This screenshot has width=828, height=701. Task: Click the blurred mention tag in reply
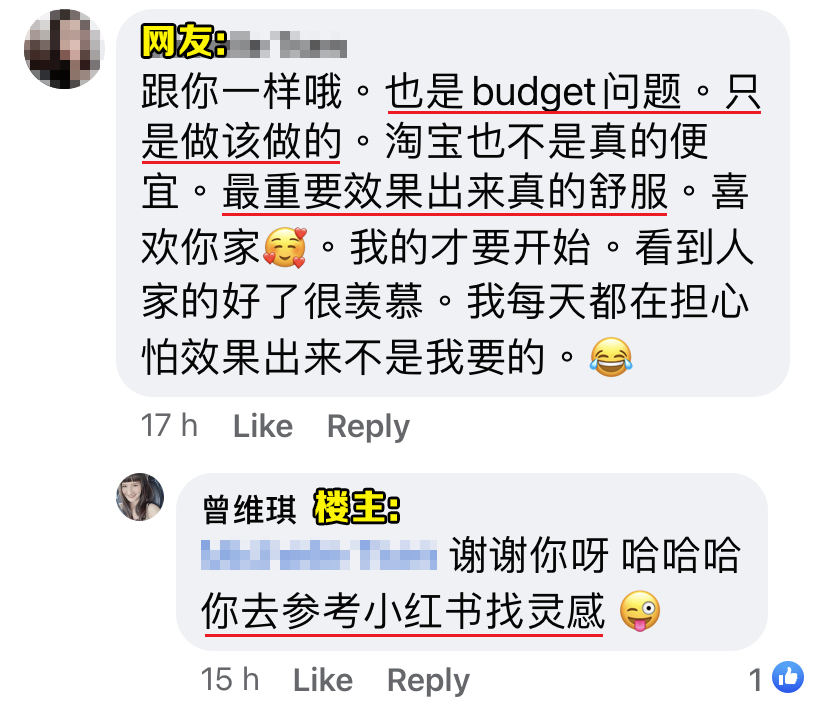(x=319, y=555)
